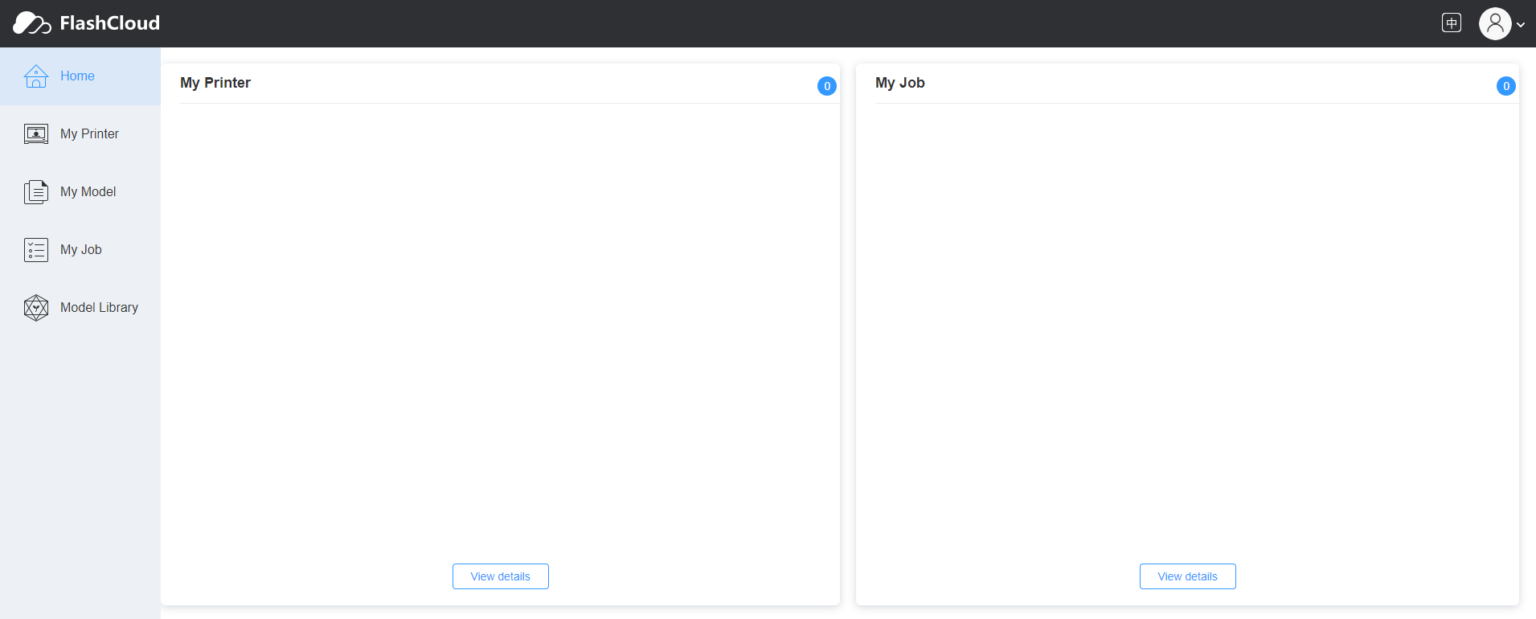Select the My Printer sidebar icon
Image resolution: width=1536 pixels, height=619 pixels.
click(36, 134)
